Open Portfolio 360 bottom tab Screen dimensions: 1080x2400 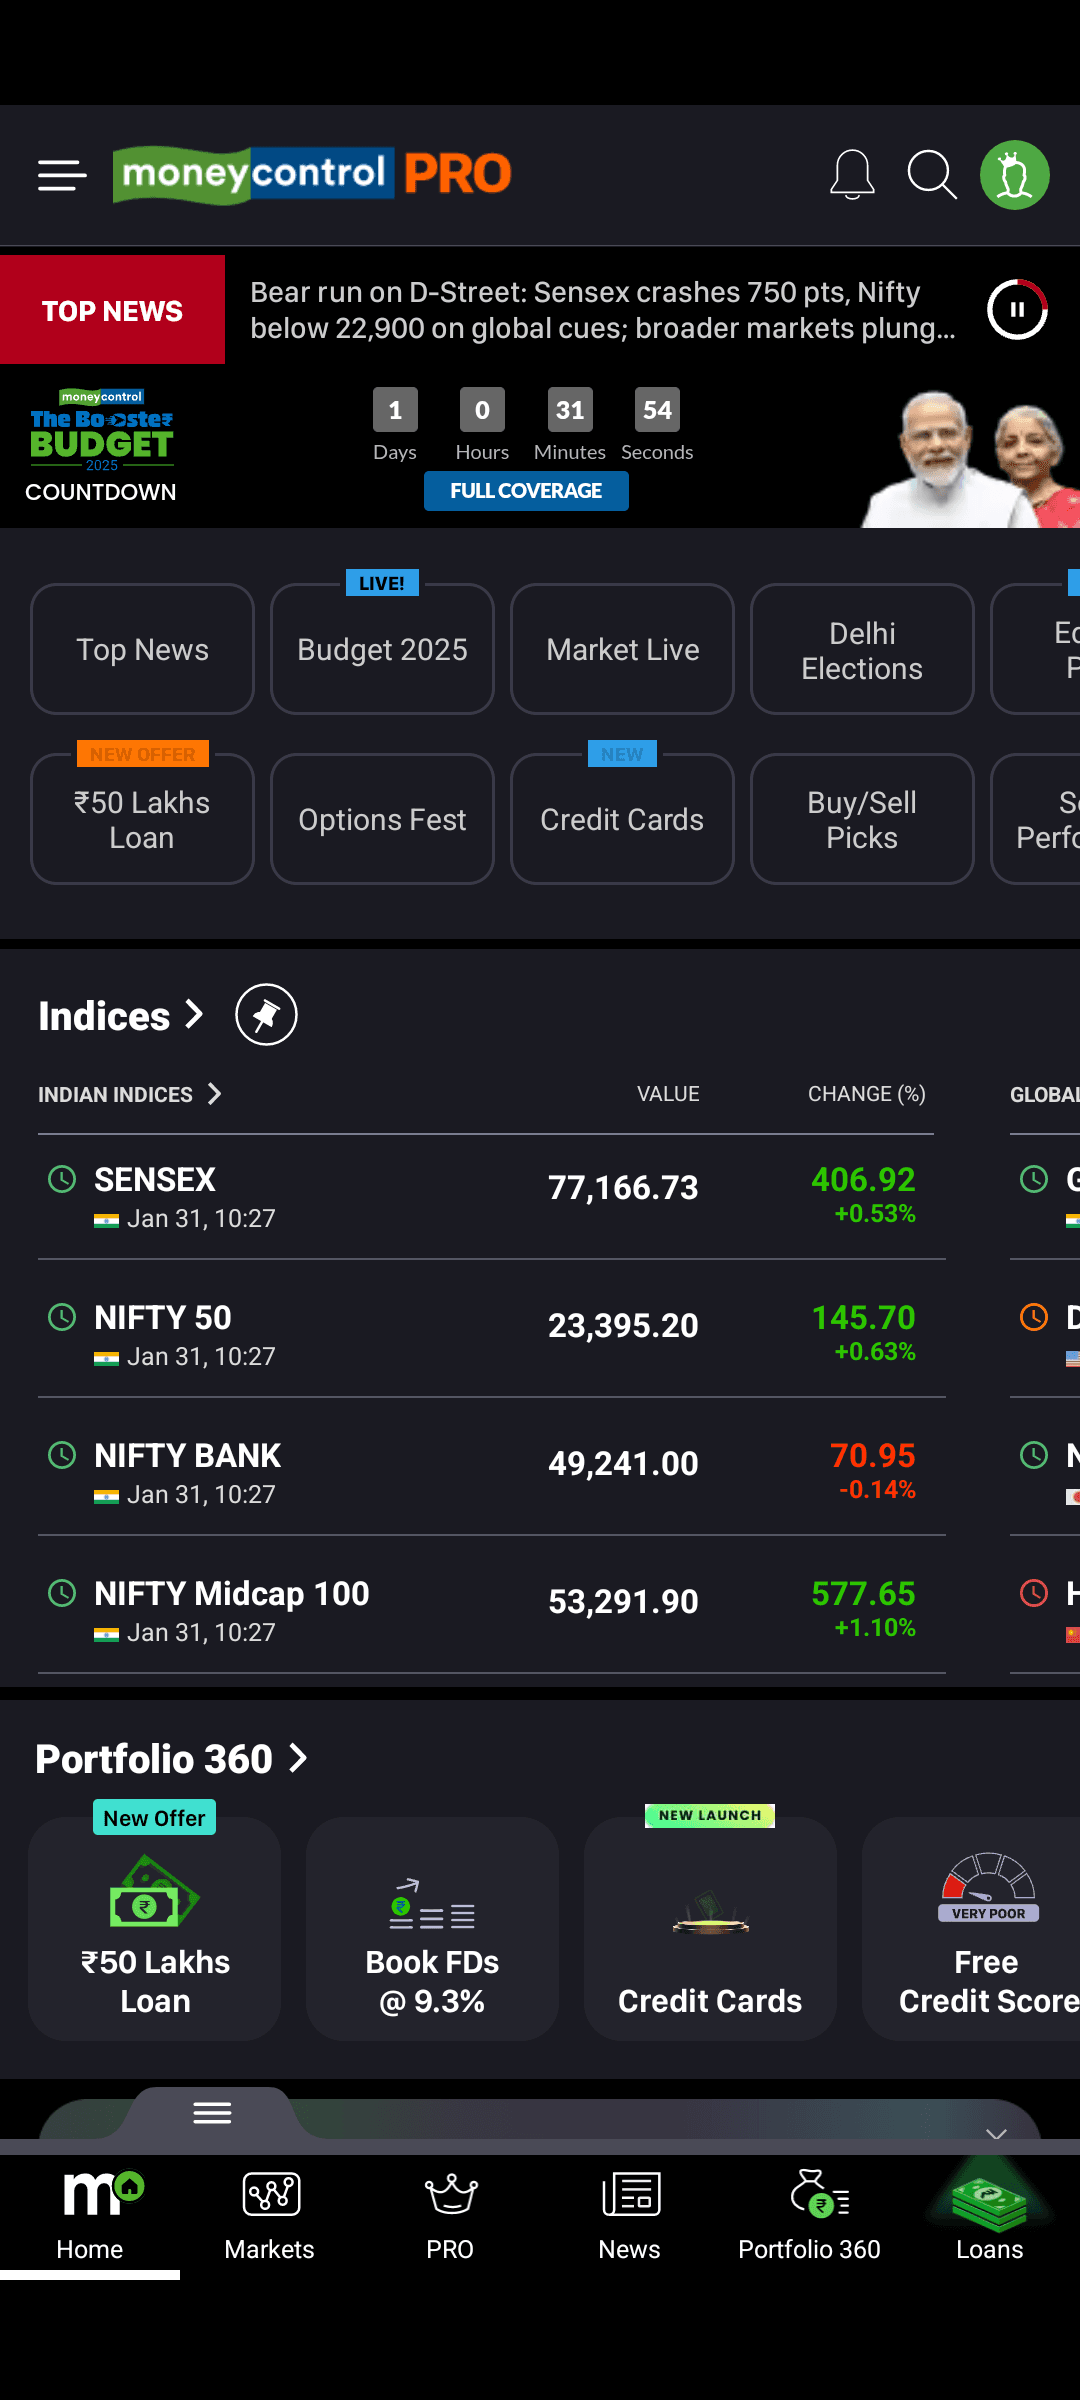tap(810, 2216)
